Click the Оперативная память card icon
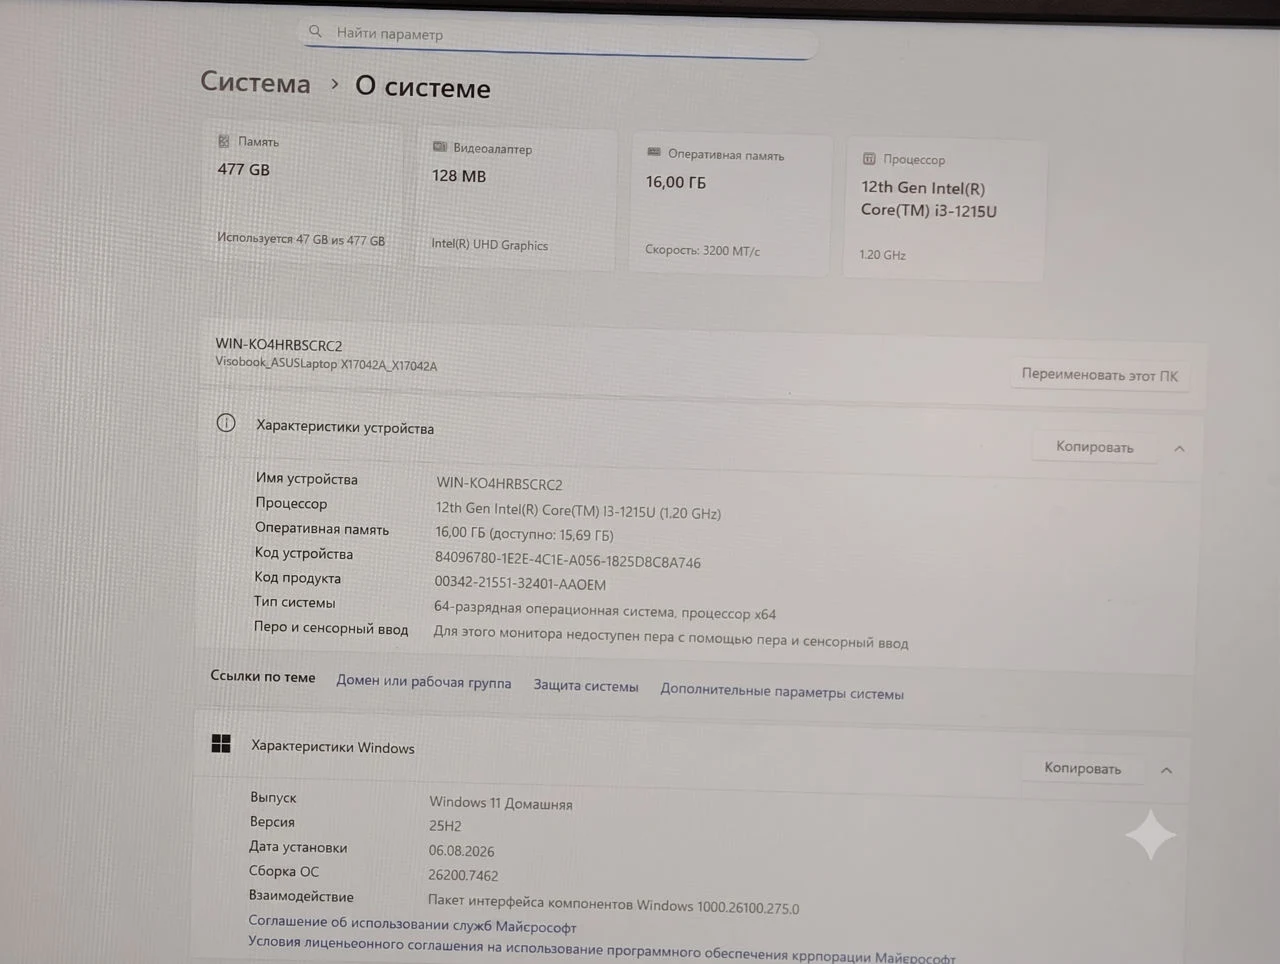Viewport: 1280px width, 964px height. (x=654, y=152)
